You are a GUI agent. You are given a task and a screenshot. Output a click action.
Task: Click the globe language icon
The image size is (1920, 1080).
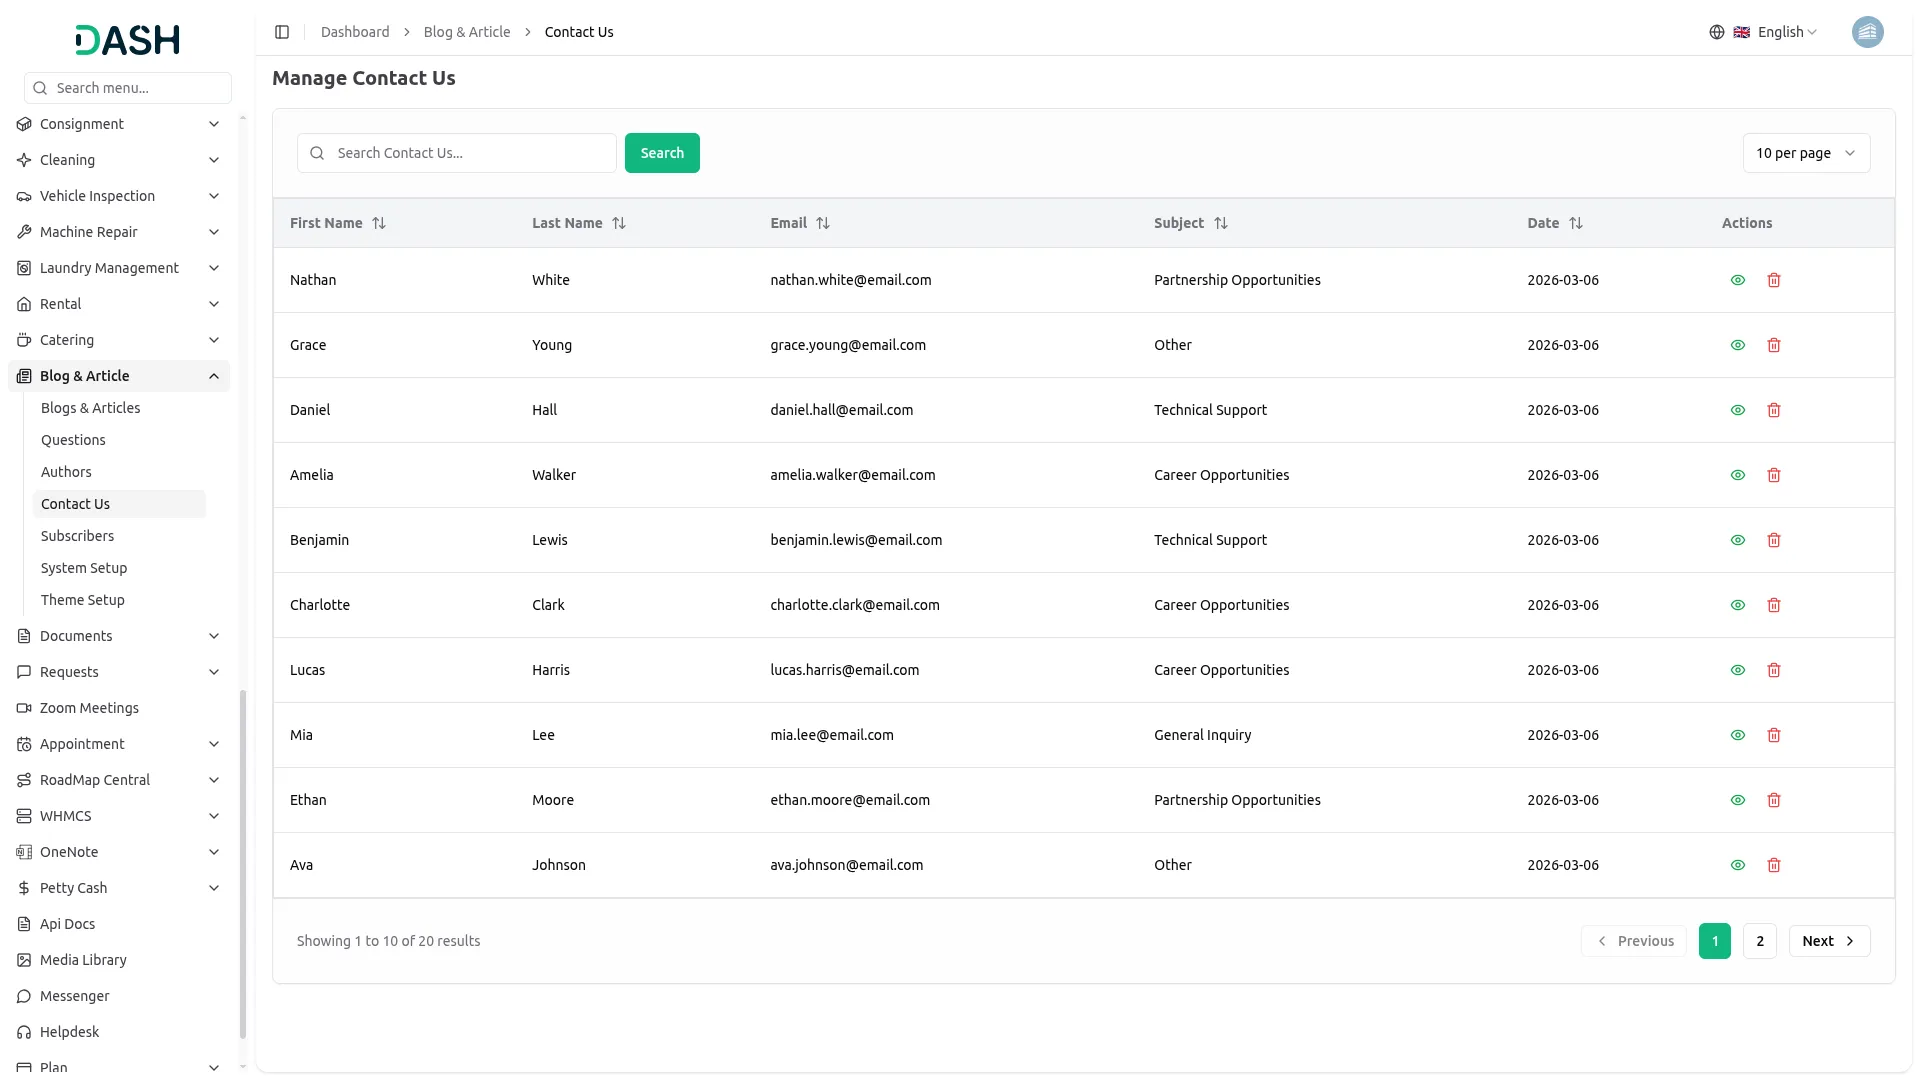coord(1717,32)
